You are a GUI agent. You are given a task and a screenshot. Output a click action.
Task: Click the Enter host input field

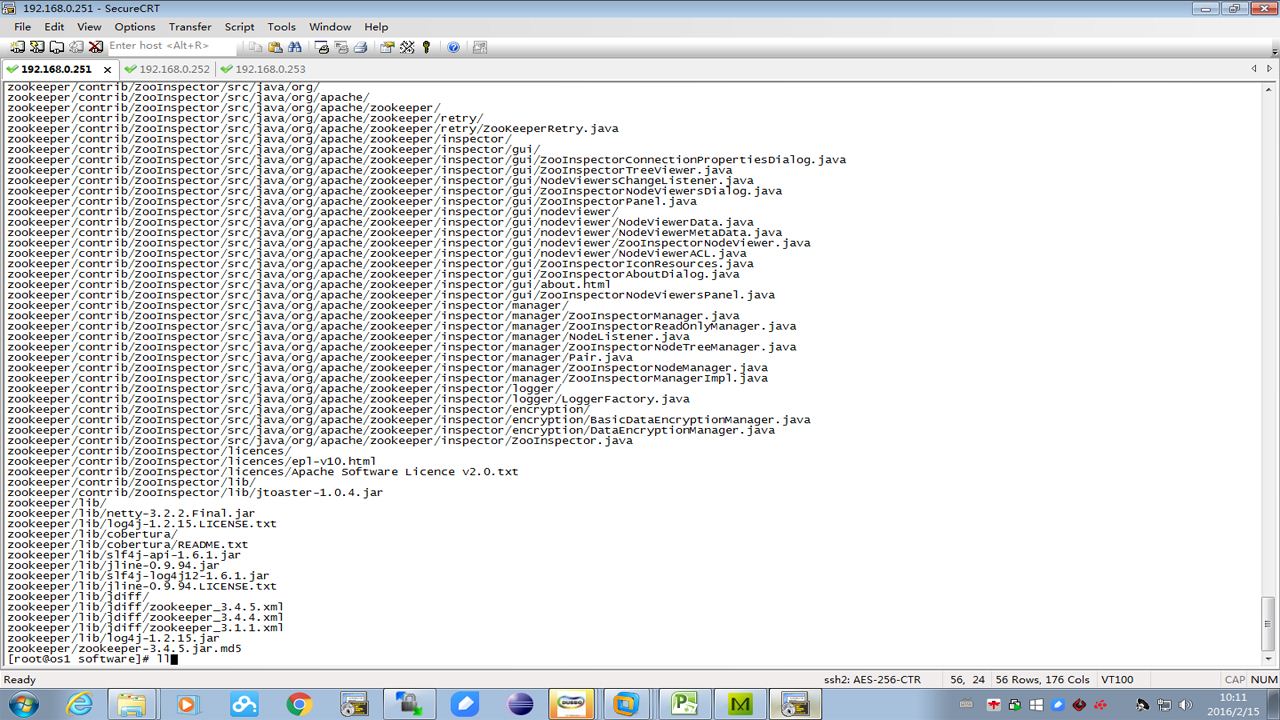(x=172, y=46)
